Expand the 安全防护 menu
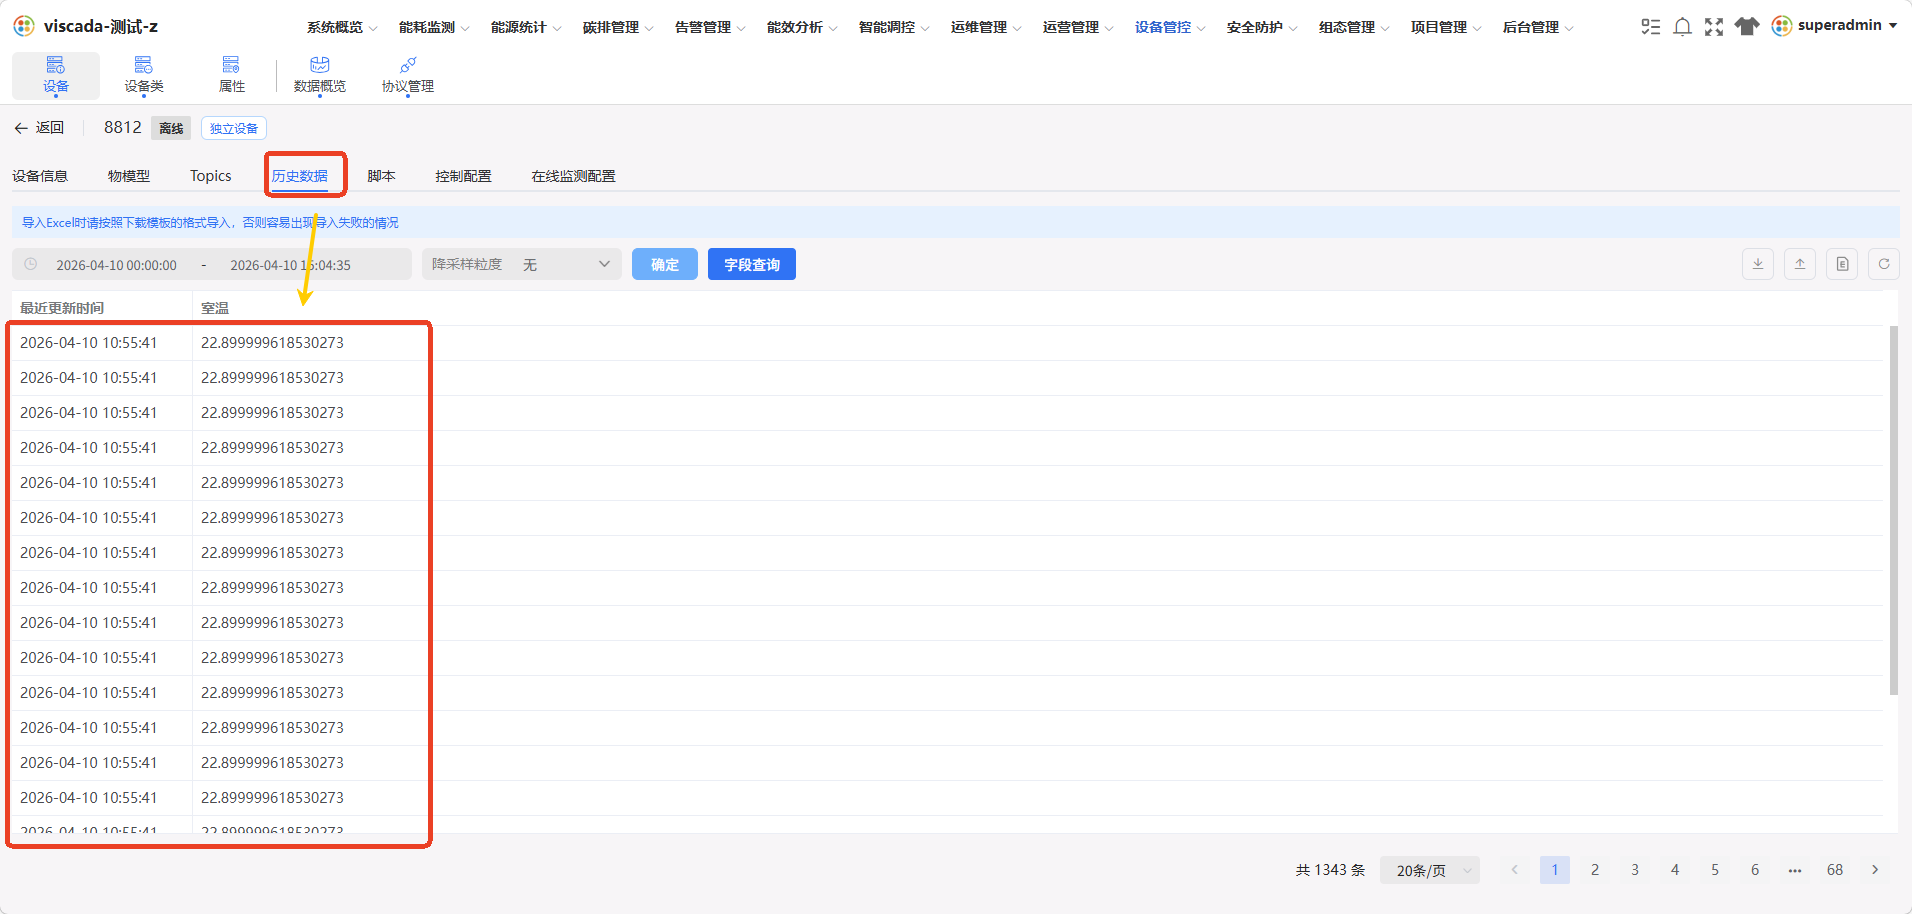This screenshot has width=1912, height=914. [x=1262, y=27]
